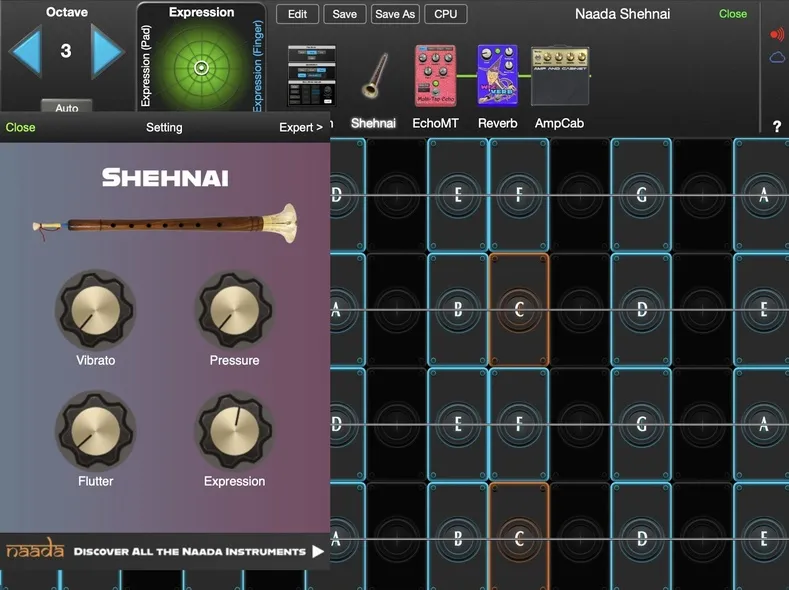Click the cloud icon
This screenshot has width=789, height=590.
(x=777, y=57)
